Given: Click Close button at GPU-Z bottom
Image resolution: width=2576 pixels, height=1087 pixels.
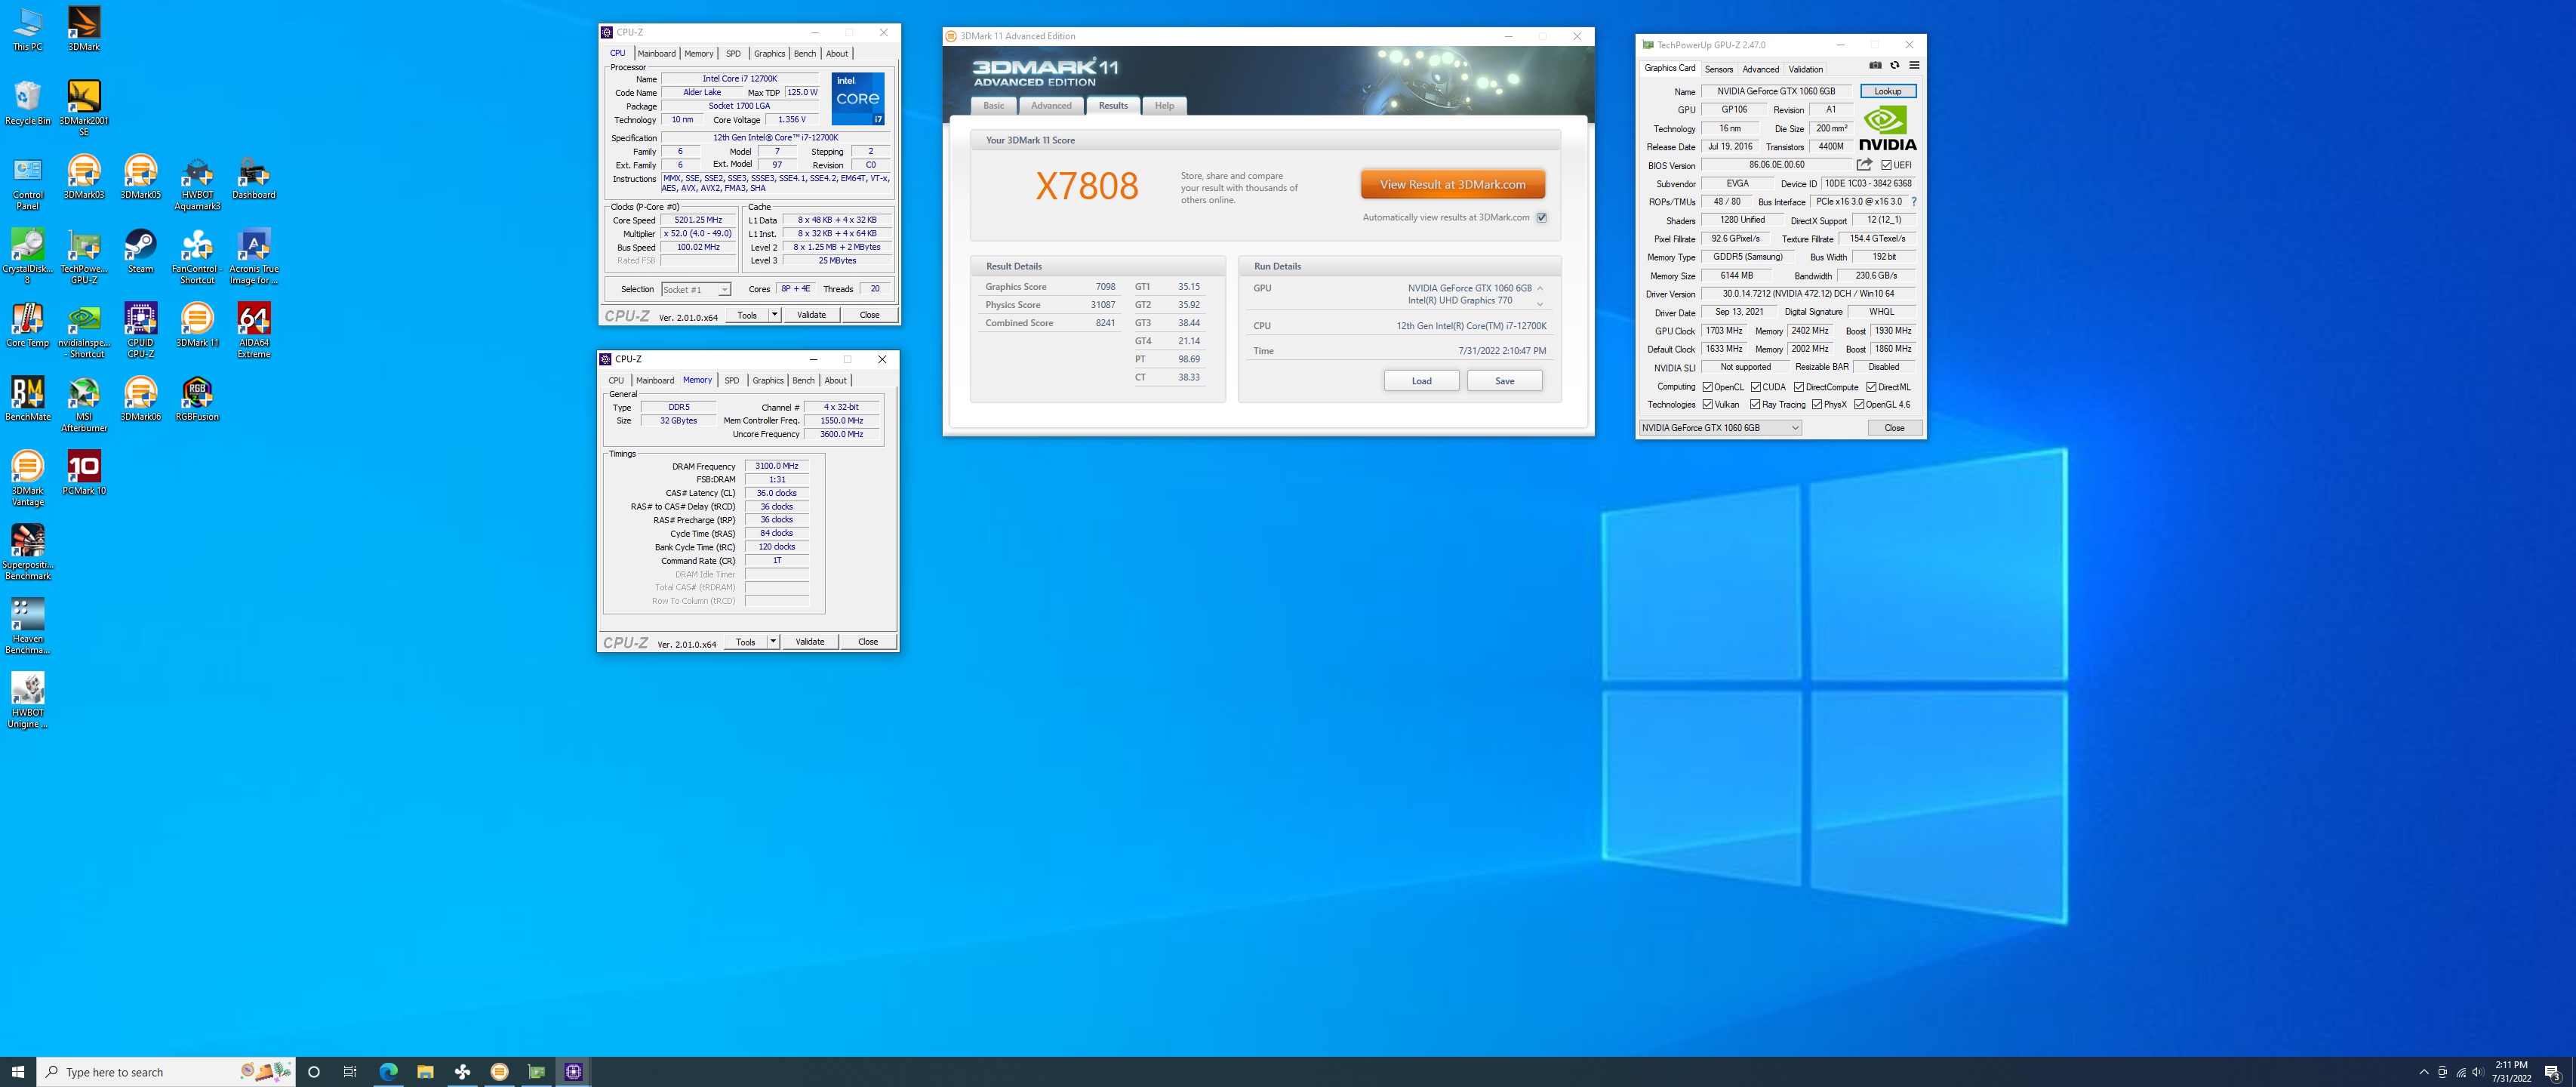Looking at the screenshot, I should (x=1894, y=428).
